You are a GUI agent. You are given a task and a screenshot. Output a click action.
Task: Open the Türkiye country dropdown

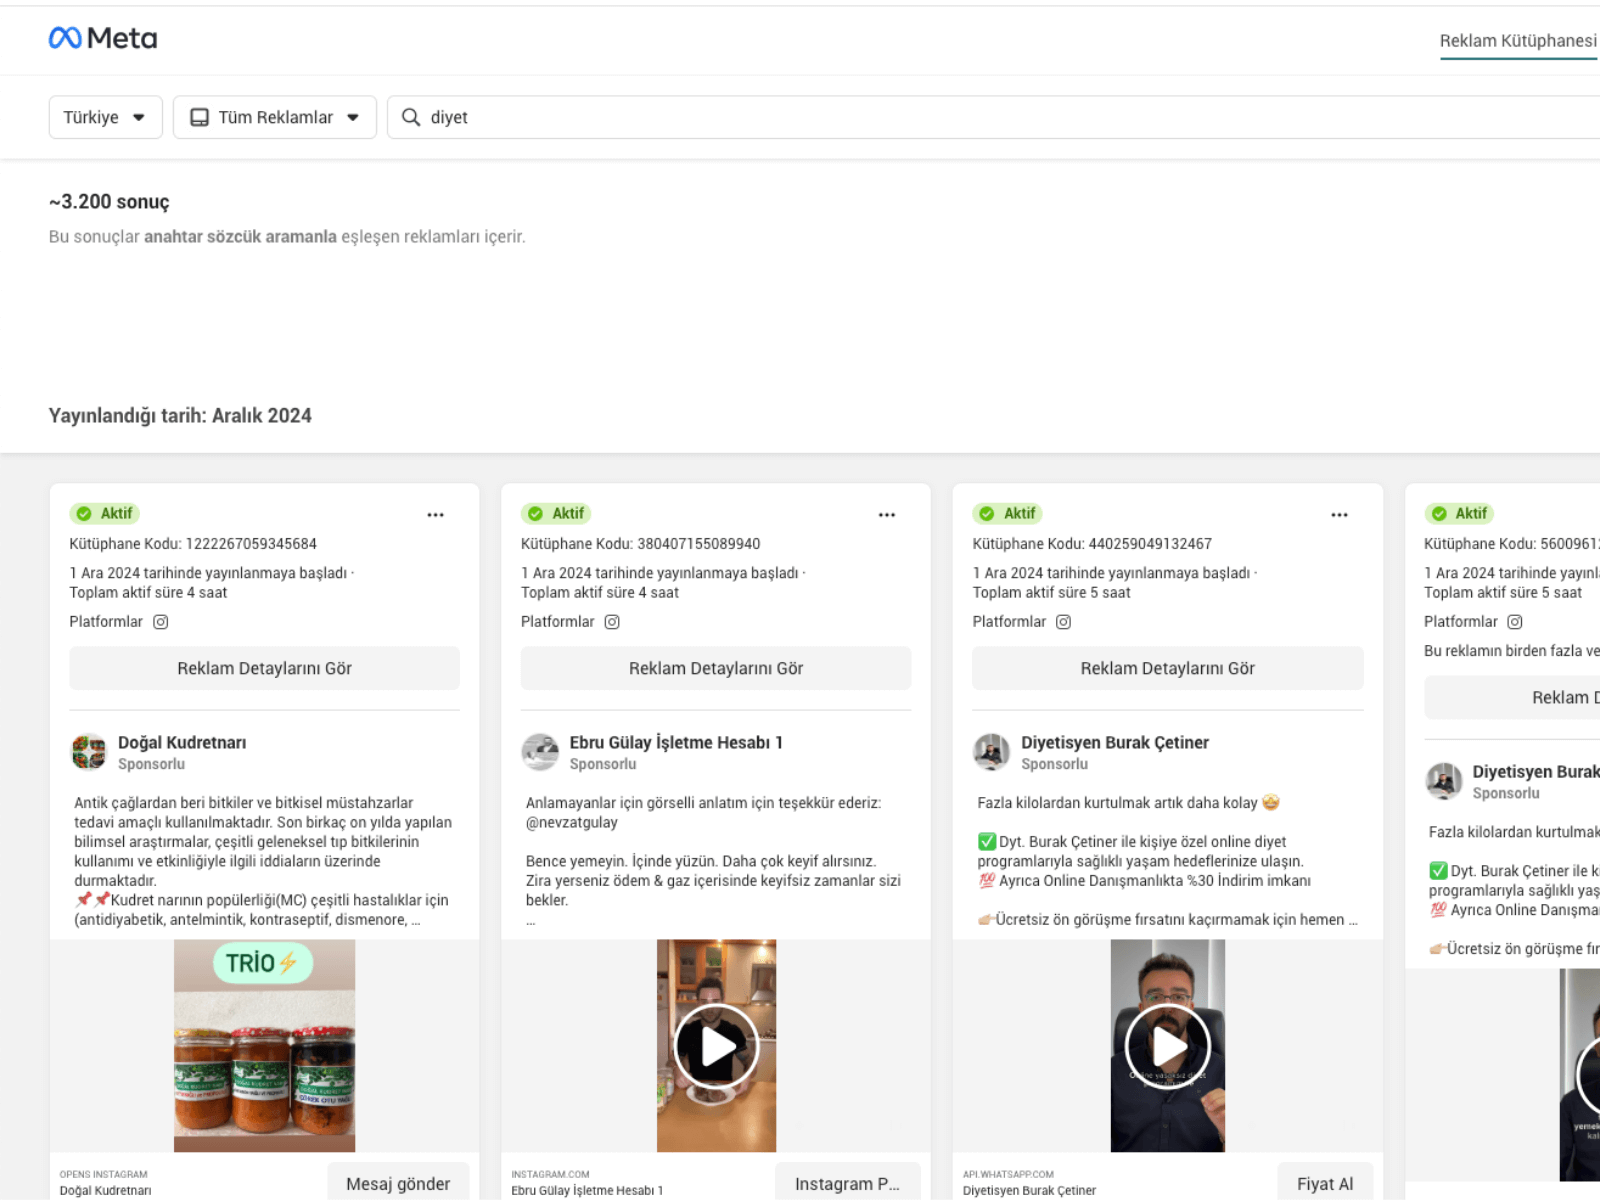[x=105, y=117]
